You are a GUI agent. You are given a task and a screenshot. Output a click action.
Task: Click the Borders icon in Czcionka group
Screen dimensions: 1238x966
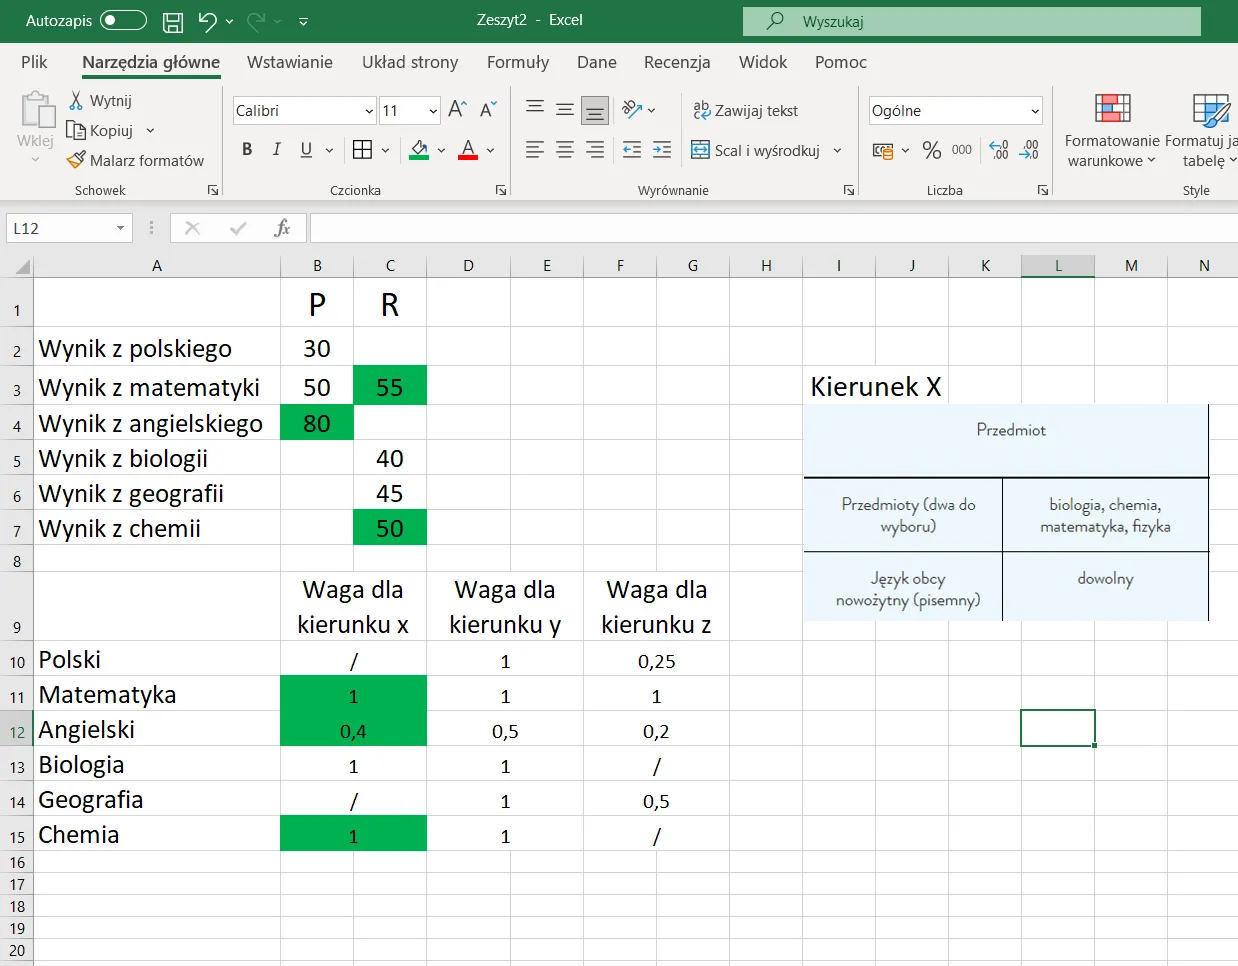[x=362, y=150]
